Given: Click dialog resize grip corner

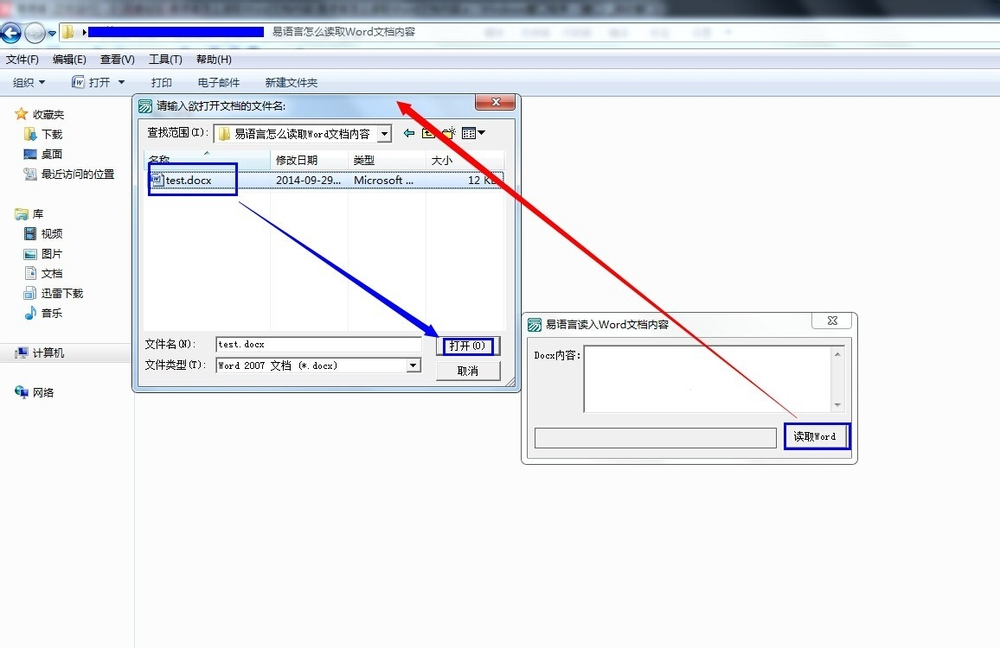Looking at the screenshot, I should [x=510, y=381].
